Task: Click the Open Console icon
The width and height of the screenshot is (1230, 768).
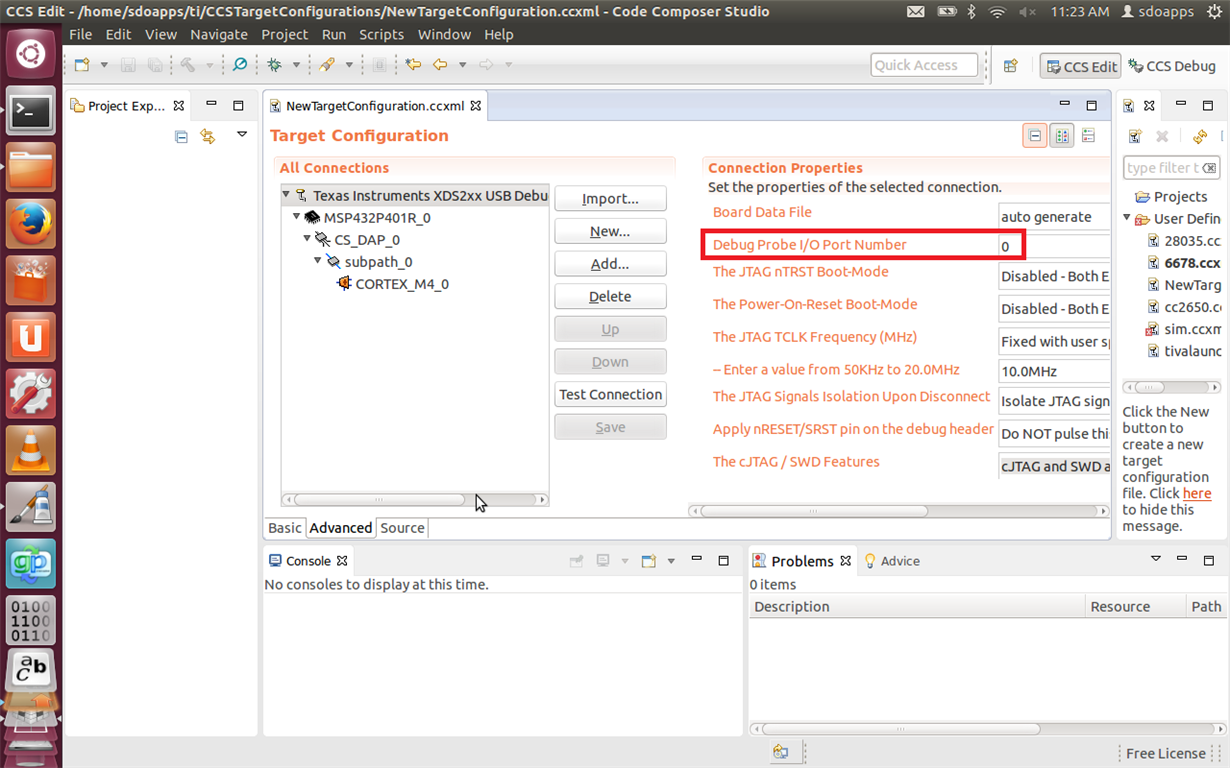Action: 648,561
